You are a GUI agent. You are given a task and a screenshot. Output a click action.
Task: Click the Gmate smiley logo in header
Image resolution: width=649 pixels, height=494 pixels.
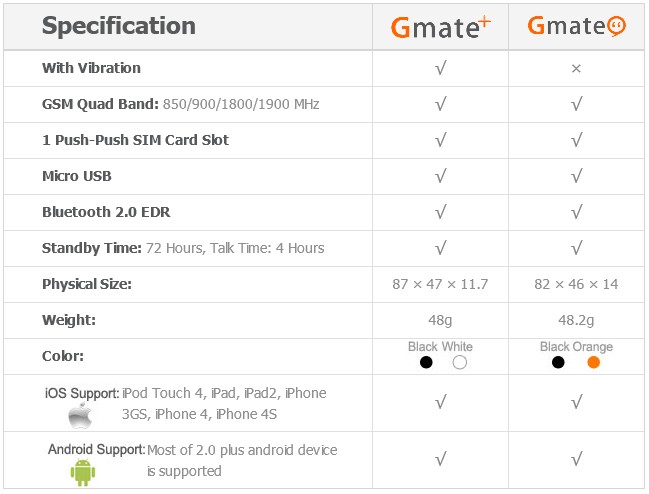[576, 26]
